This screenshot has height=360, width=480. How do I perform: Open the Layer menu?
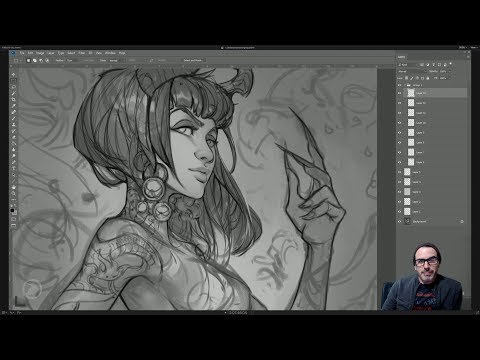point(50,53)
